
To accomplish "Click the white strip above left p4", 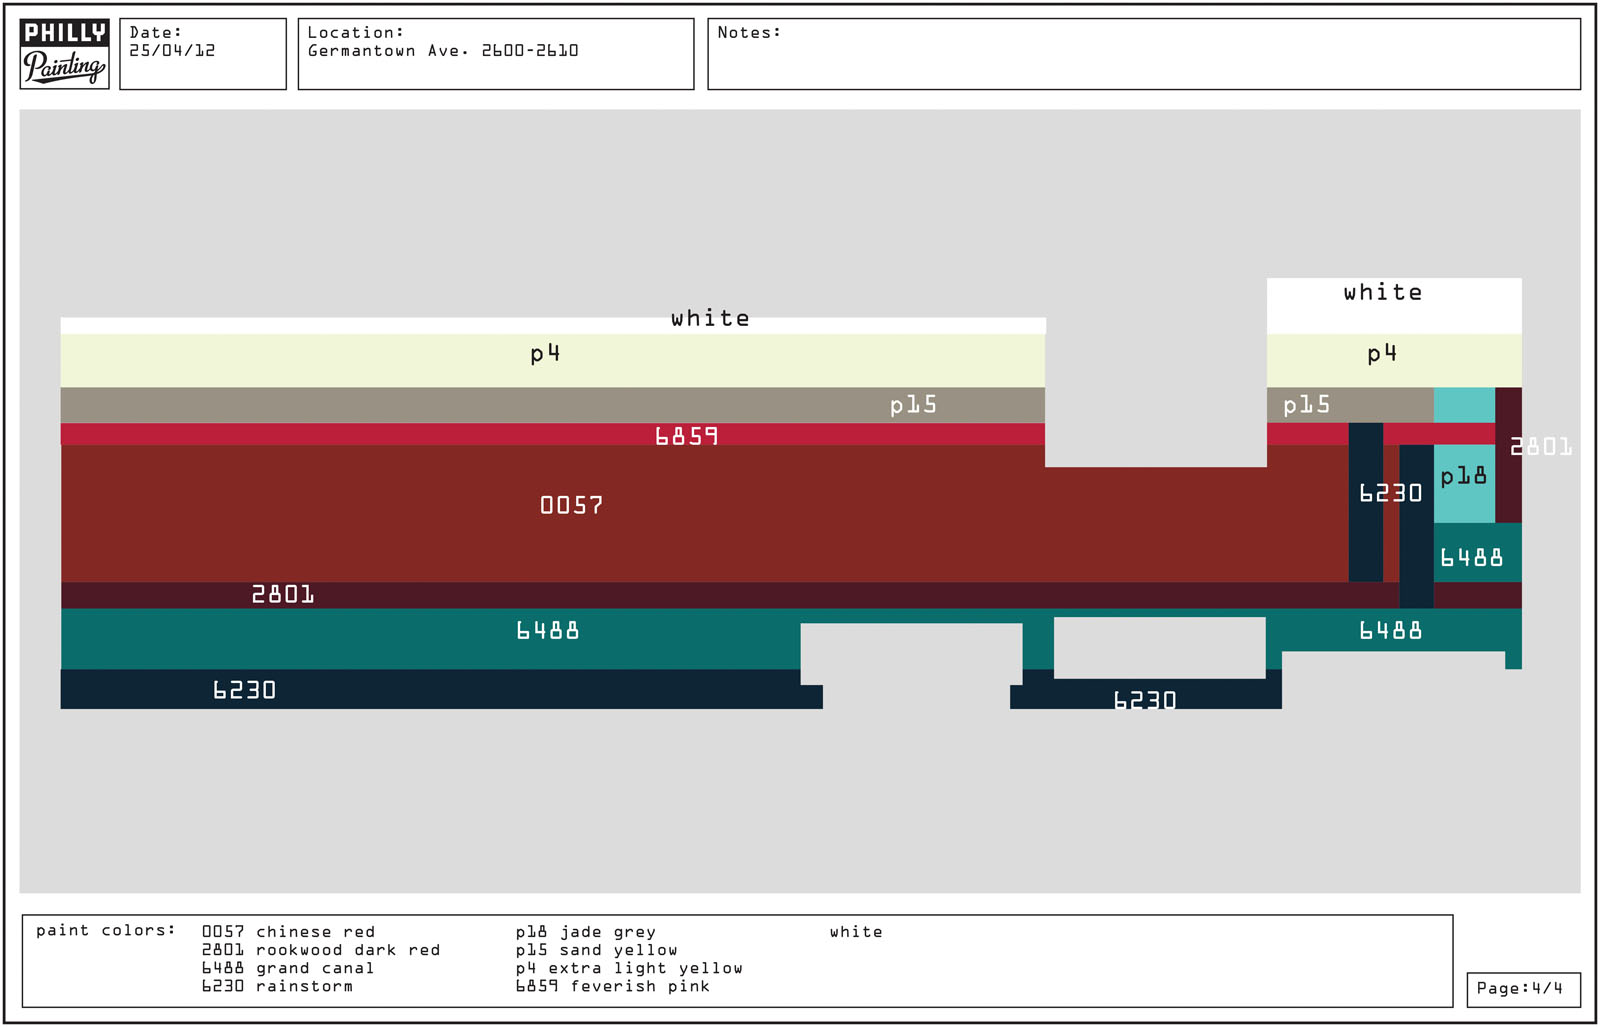I will click(x=553, y=326).
